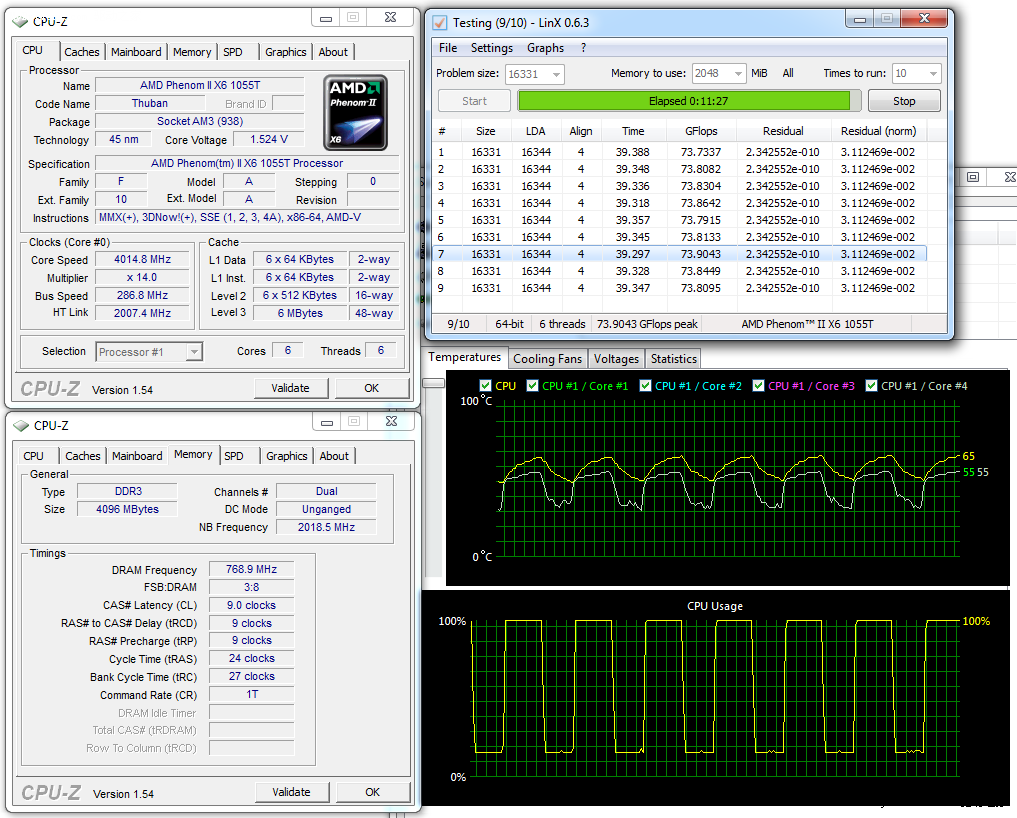Open the Graphs menu in LinX
Viewport: 1017px width, 818px height.
(x=545, y=48)
